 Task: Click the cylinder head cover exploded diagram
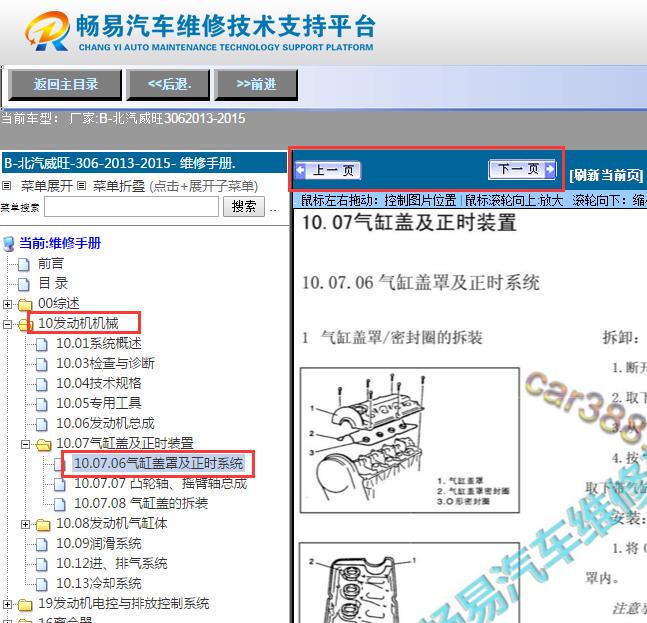pos(409,440)
